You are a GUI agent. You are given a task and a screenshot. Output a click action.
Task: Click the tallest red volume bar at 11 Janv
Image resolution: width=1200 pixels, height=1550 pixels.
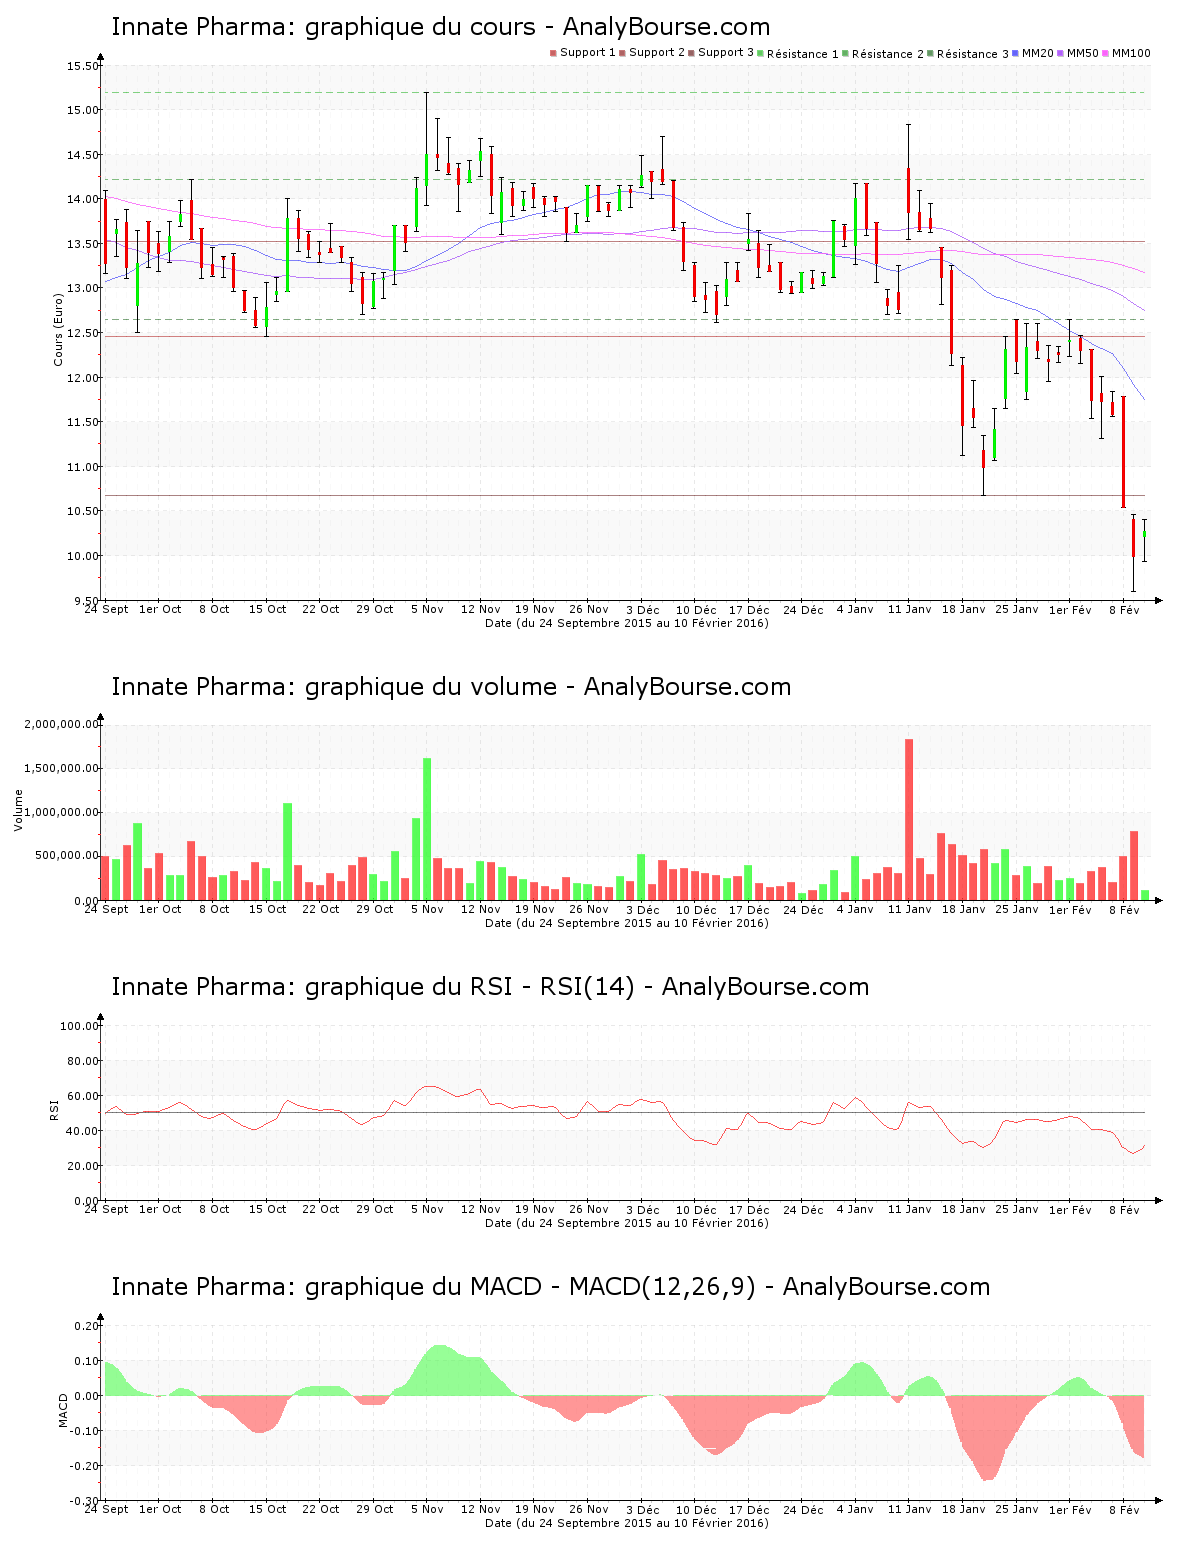coord(909,820)
